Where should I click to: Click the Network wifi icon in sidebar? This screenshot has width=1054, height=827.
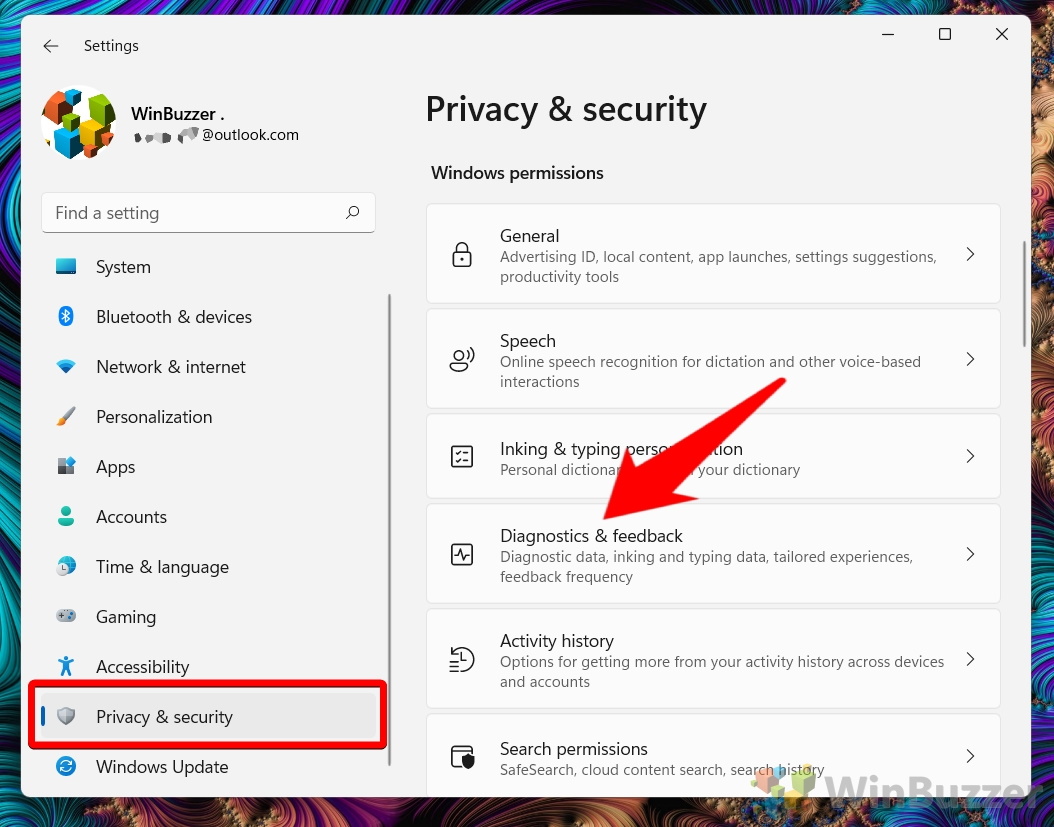point(66,367)
